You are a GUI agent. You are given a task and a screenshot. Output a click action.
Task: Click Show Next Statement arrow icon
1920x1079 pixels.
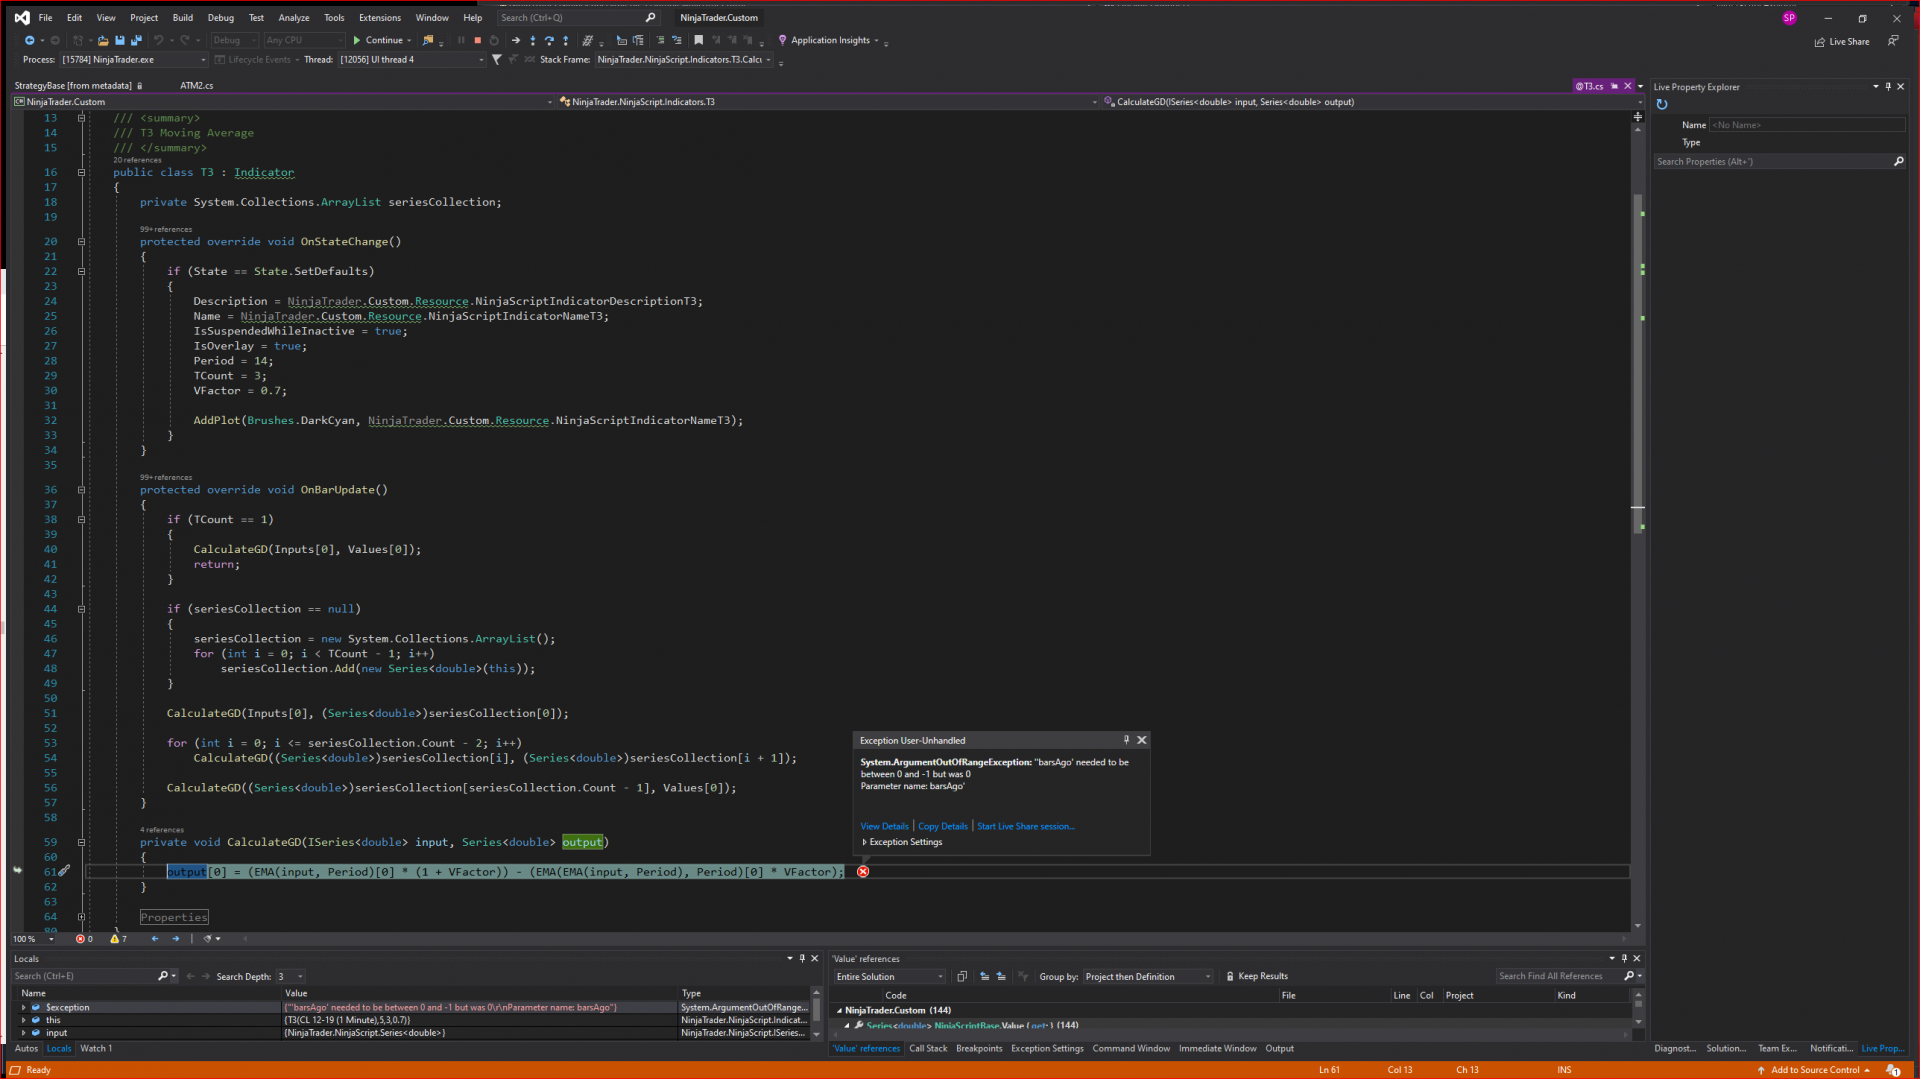click(x=515, y=40)
